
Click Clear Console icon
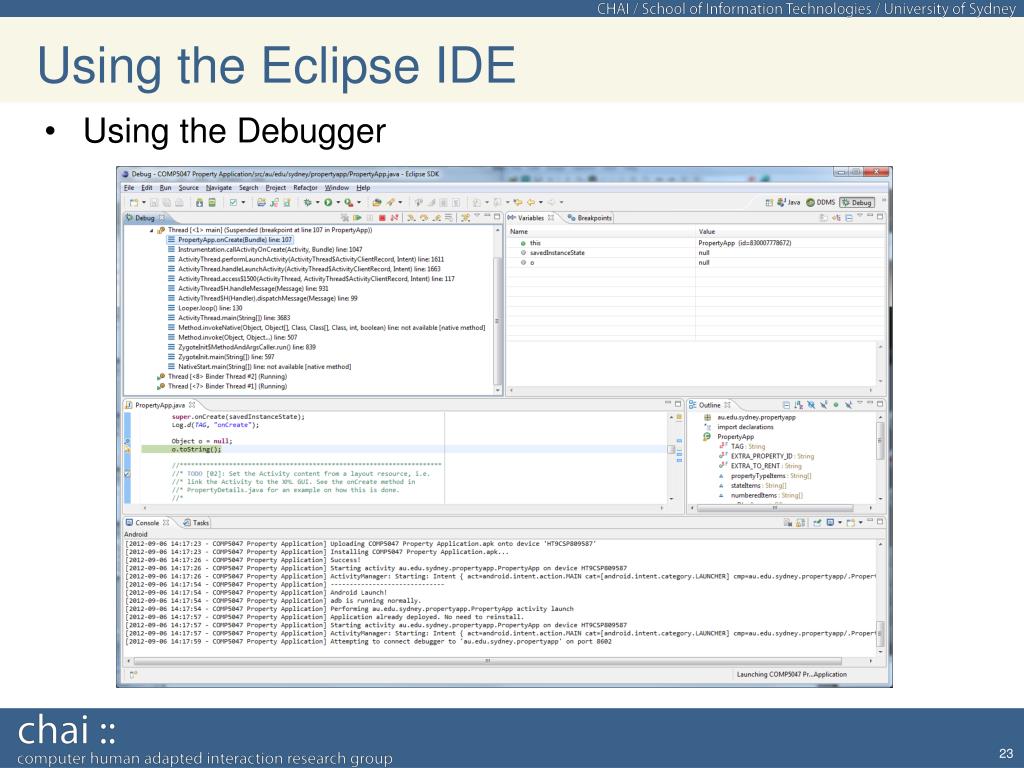[x=788, y=522]
